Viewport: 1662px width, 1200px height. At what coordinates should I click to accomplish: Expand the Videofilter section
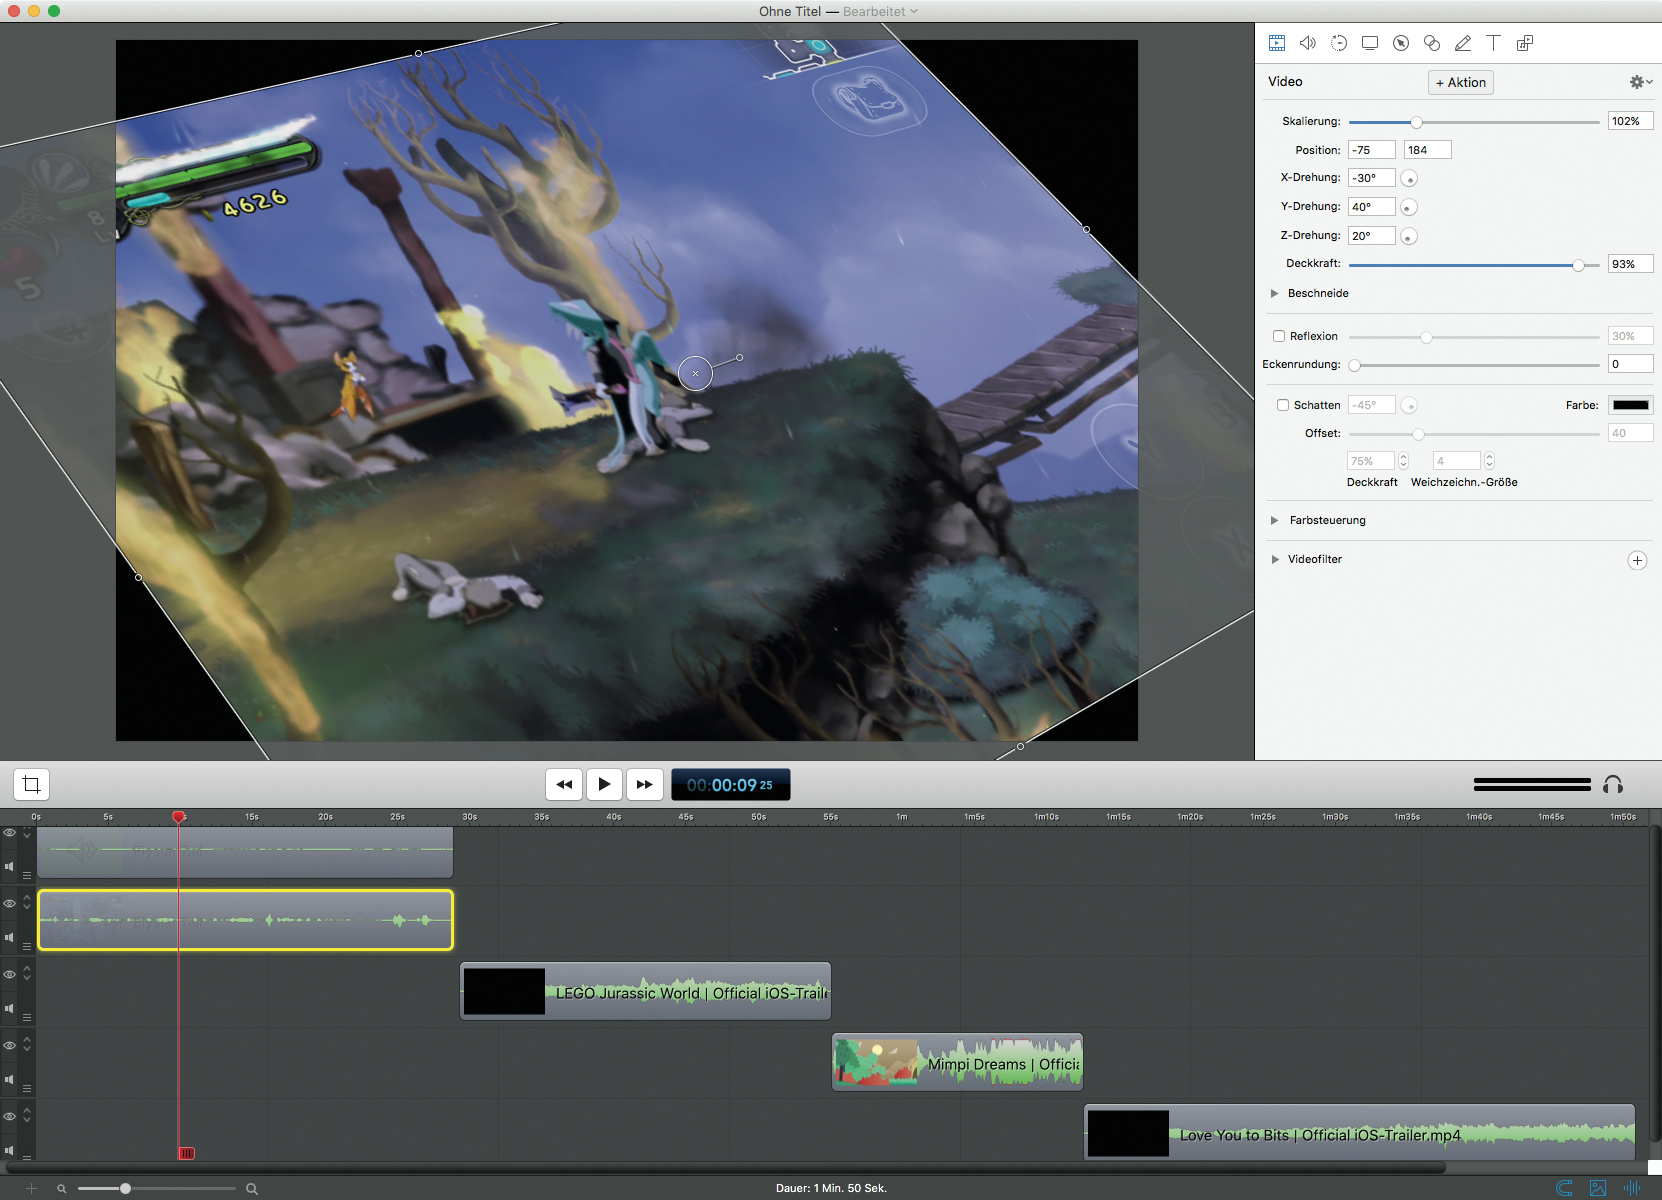(1275, 559)
